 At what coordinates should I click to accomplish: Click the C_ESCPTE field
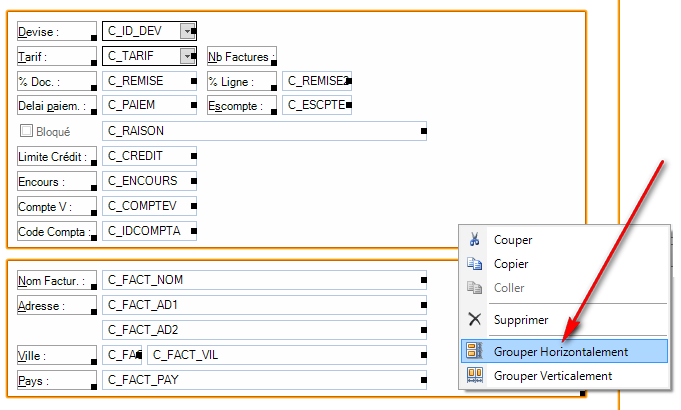tap(317, 104)
